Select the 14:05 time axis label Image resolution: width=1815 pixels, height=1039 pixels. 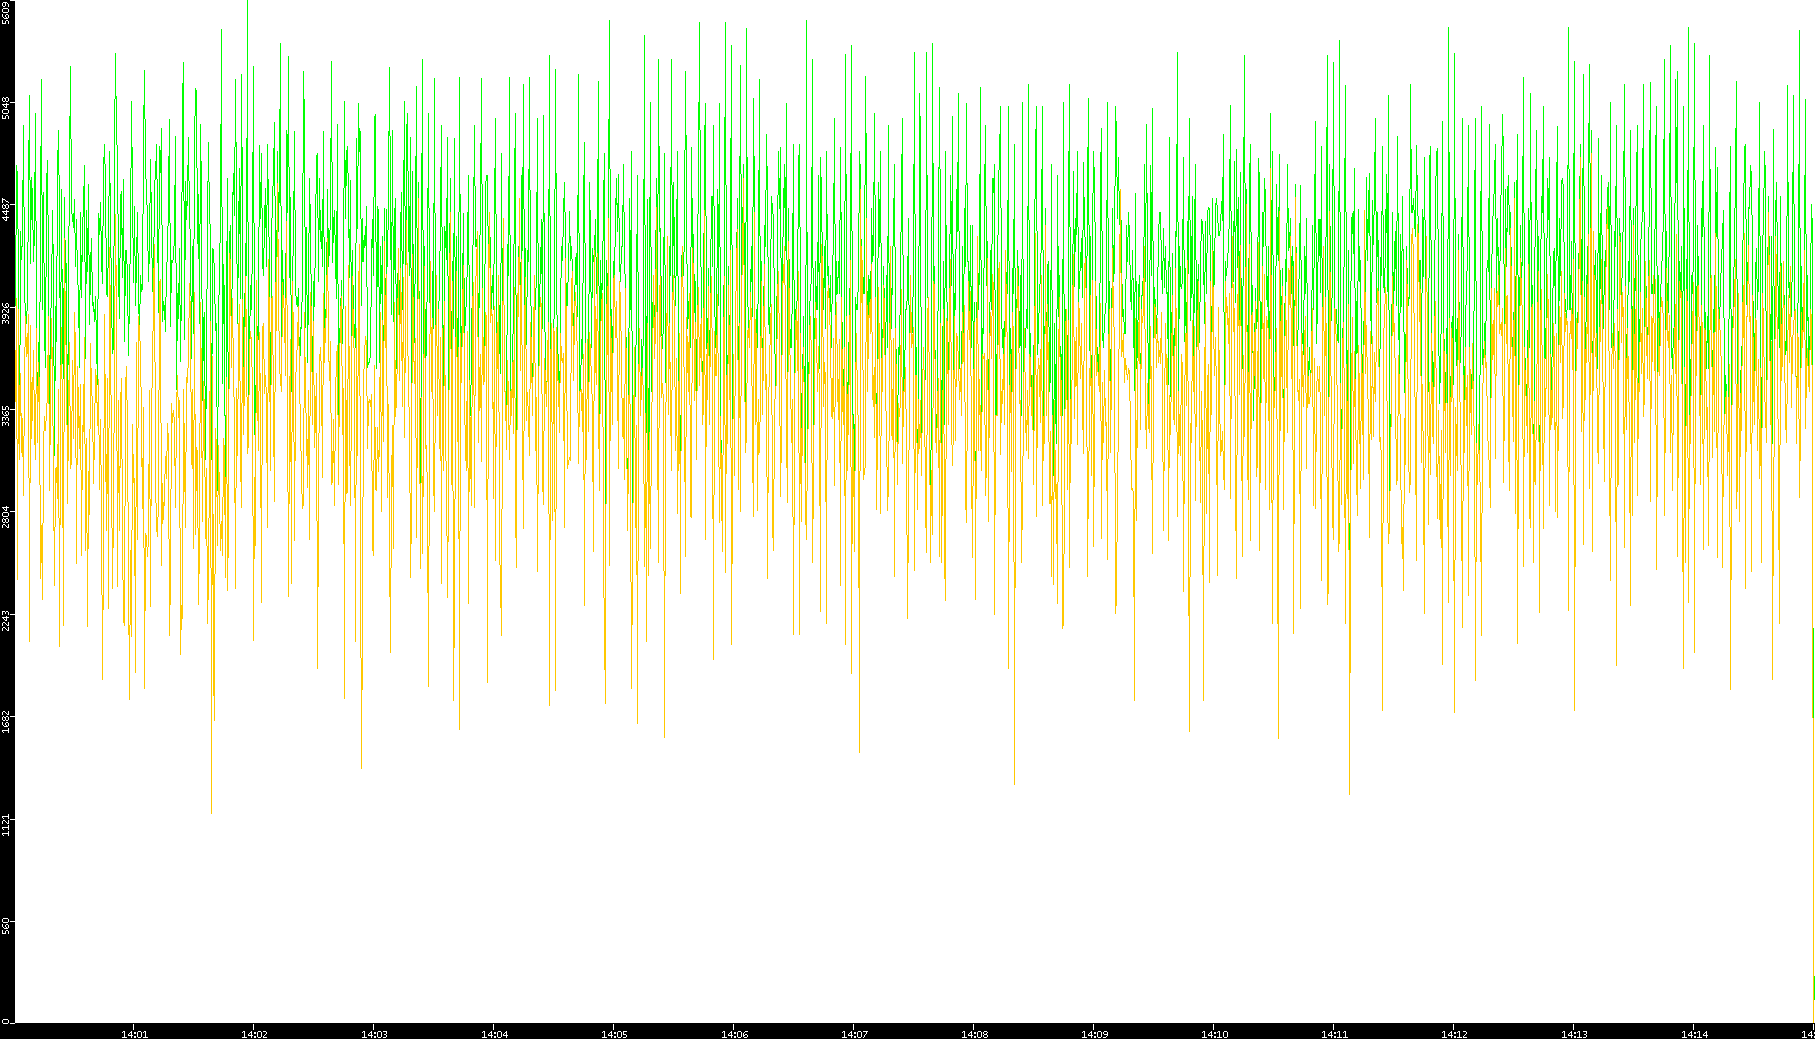(614, 1034)
